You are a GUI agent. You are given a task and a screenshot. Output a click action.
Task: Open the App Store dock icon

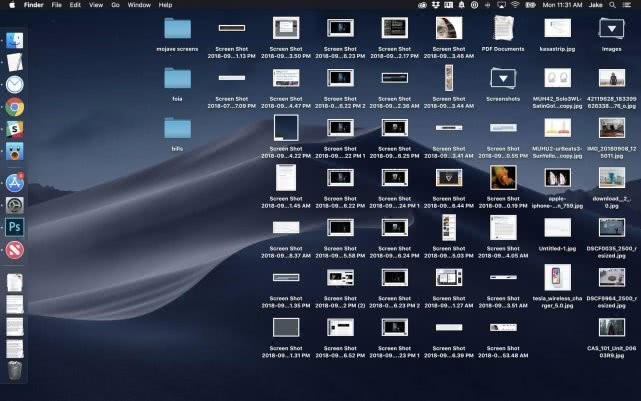15,182
